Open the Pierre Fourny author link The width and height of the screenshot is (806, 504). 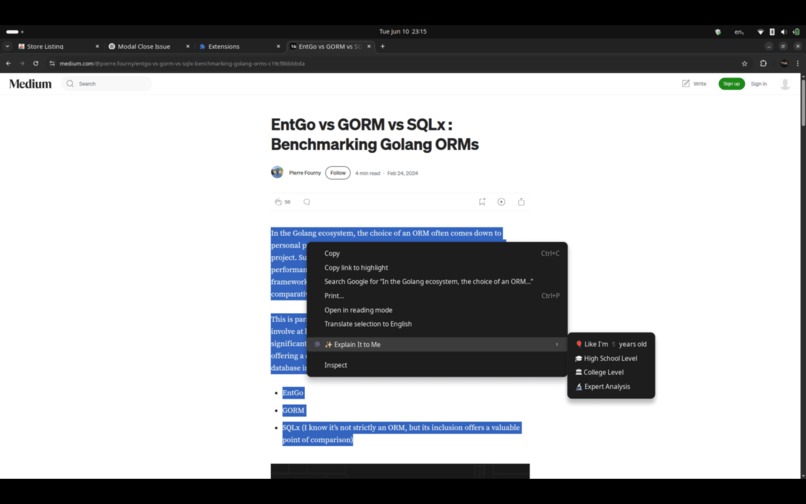pyautogui.click(x=305, y=173)
